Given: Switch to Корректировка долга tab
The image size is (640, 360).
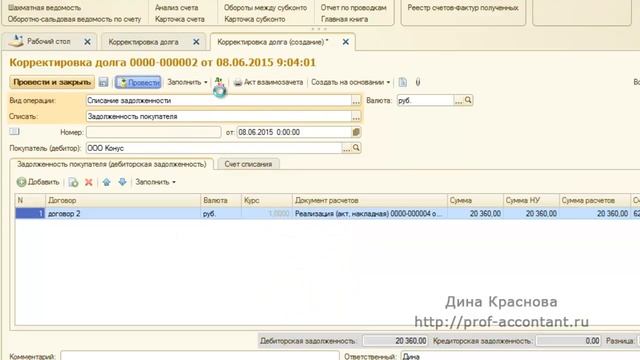Looking at the screenshot, I should 143,42.
